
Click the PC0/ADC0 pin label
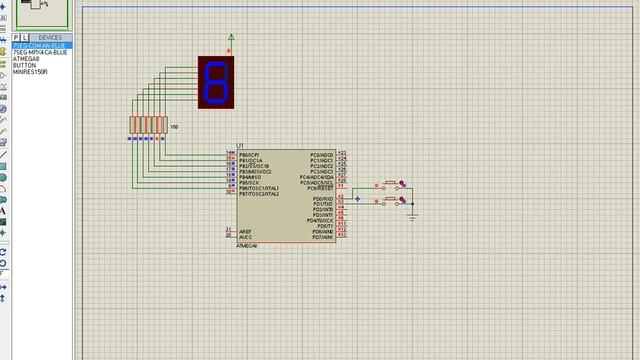(322, 155)
